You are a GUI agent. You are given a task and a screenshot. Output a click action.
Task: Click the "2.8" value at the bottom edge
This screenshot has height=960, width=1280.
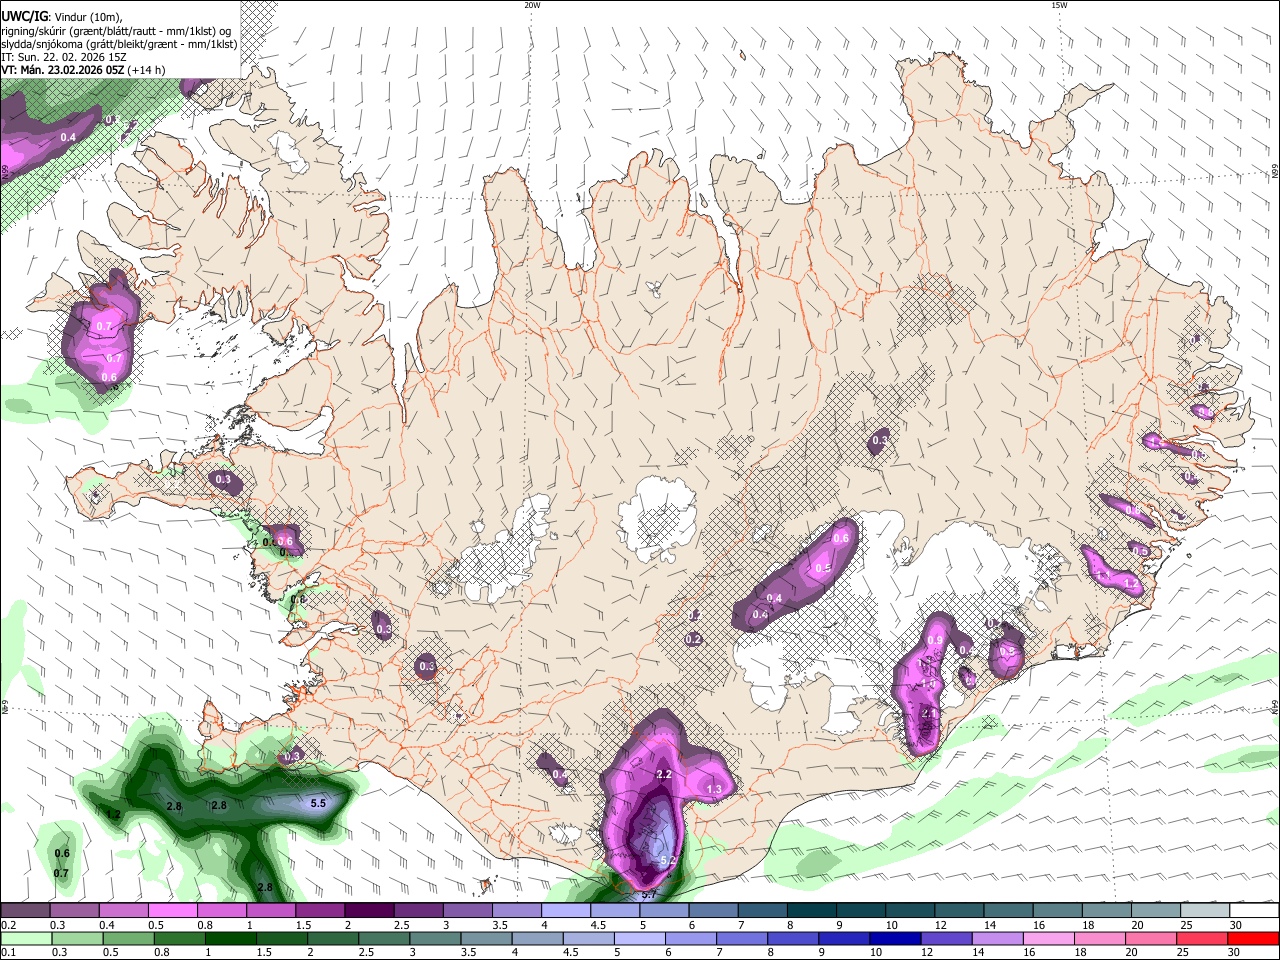click(265, 887)
